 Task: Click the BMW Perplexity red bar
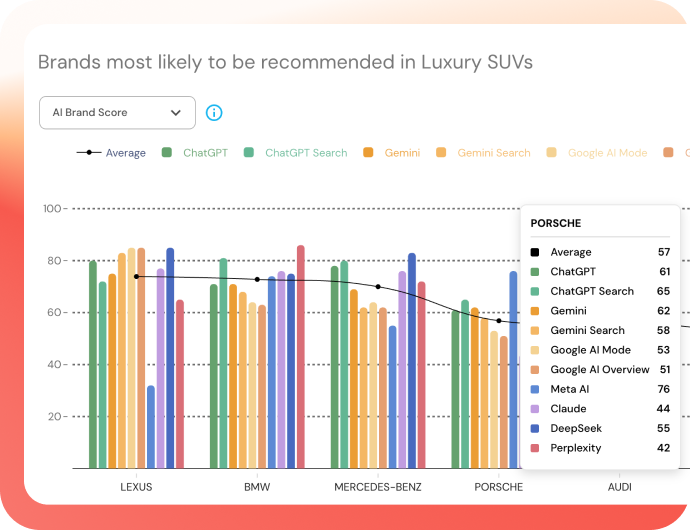click(x=301, y=357)
